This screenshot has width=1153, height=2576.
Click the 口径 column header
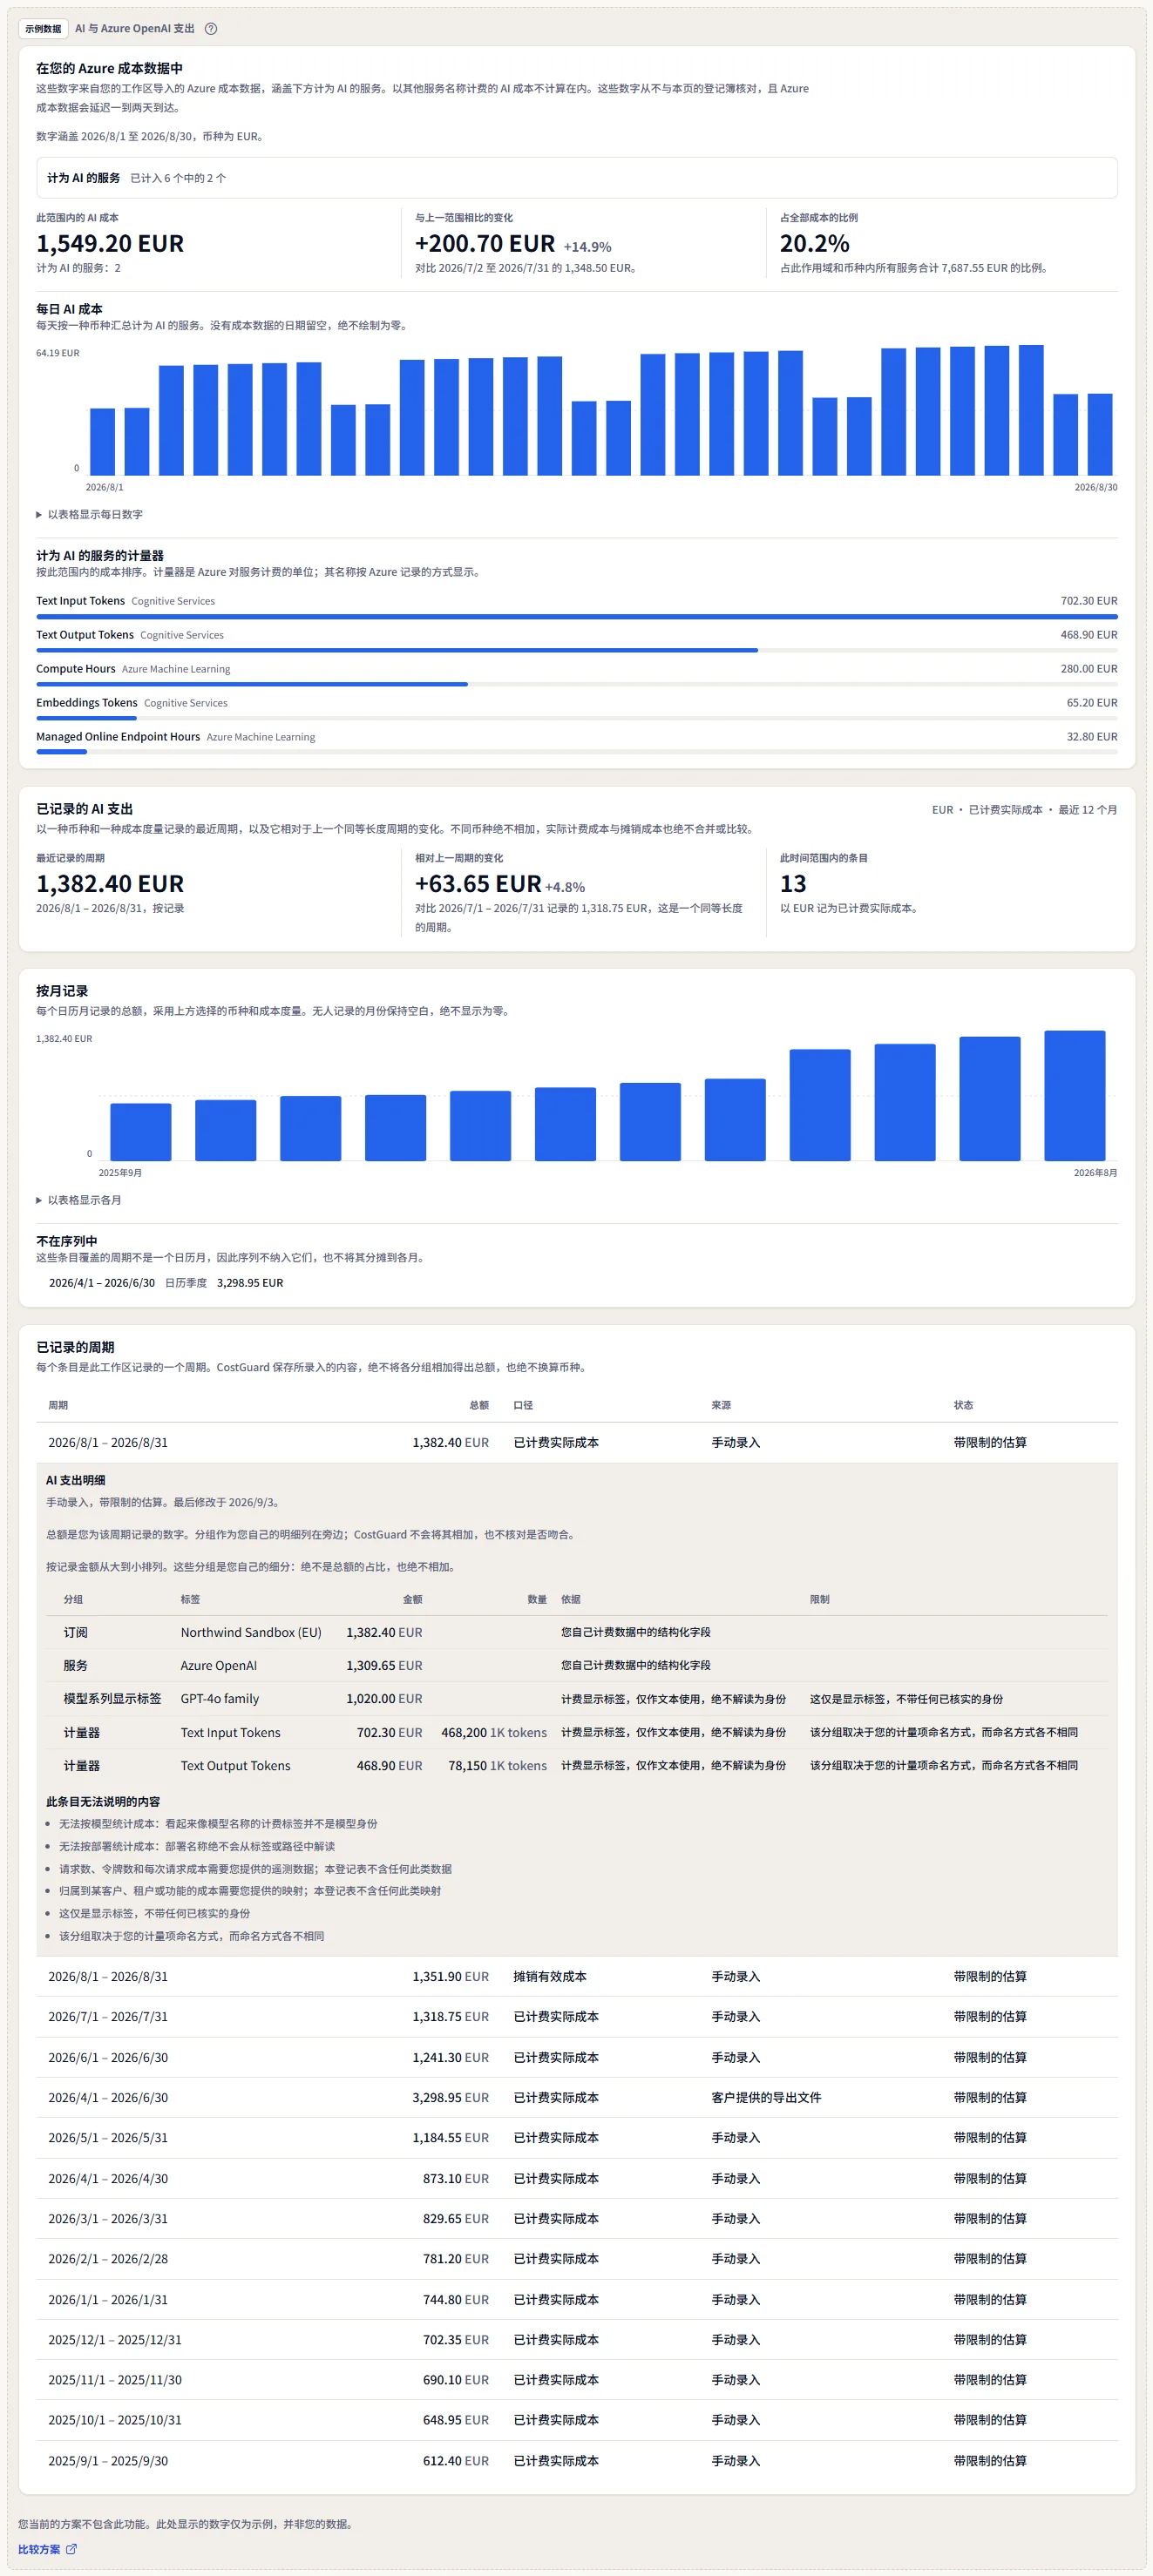[x=523, y=1405]
